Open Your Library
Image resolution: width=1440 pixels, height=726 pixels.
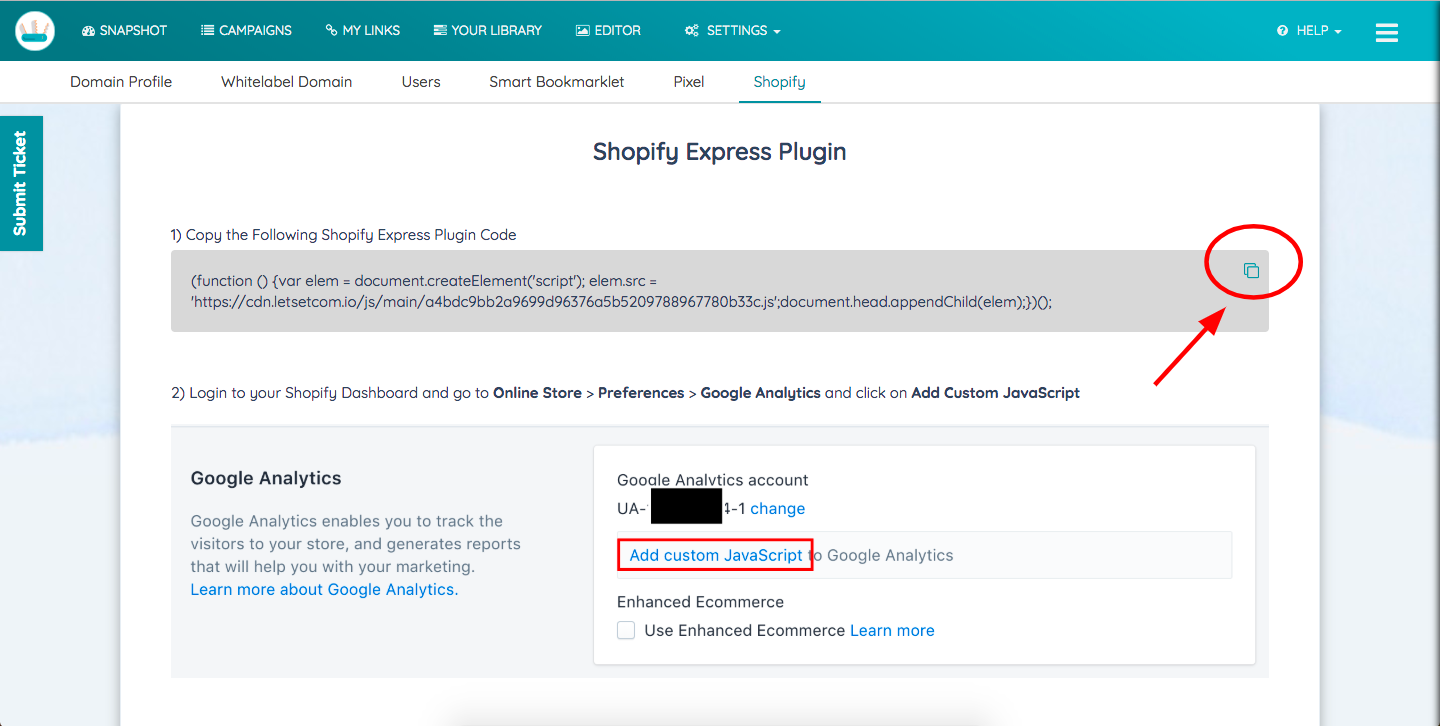click(x=487, y=31)
